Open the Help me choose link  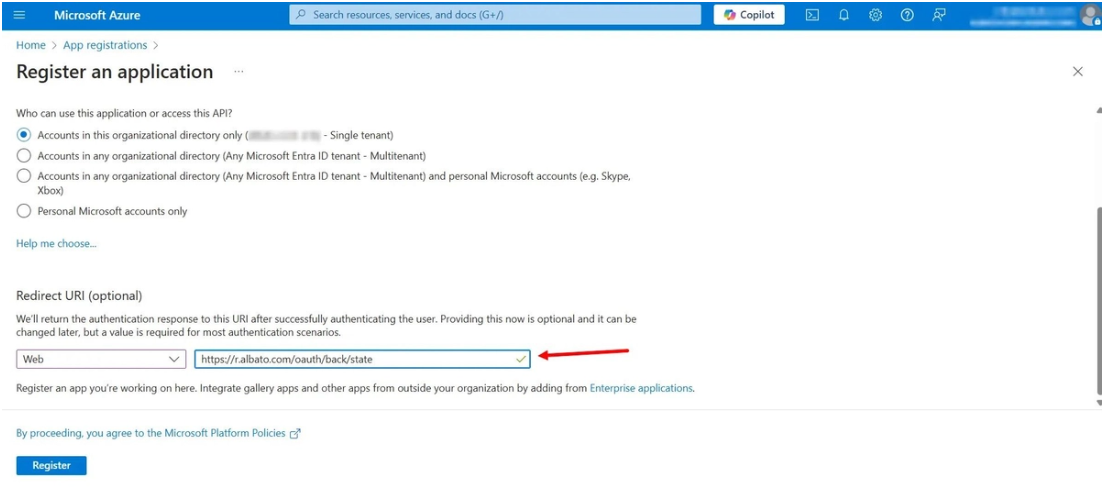56,243
